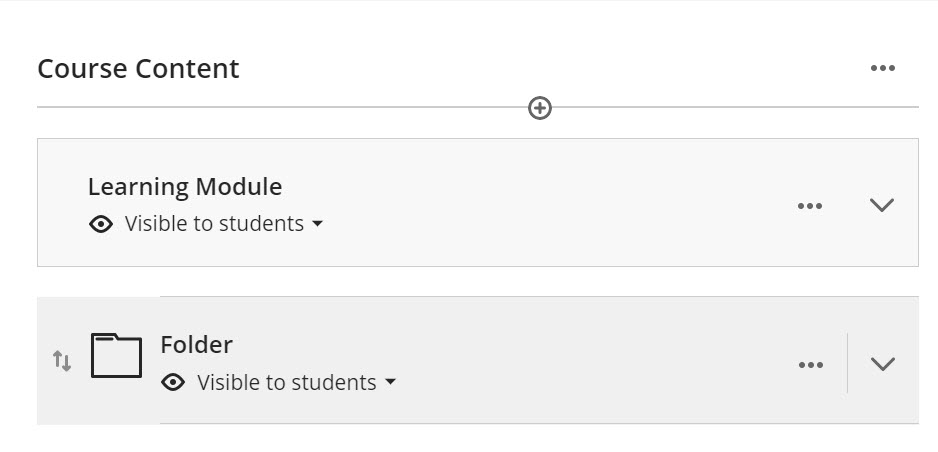Open Course Content more options ellipsis

click(x=882, y=68)
